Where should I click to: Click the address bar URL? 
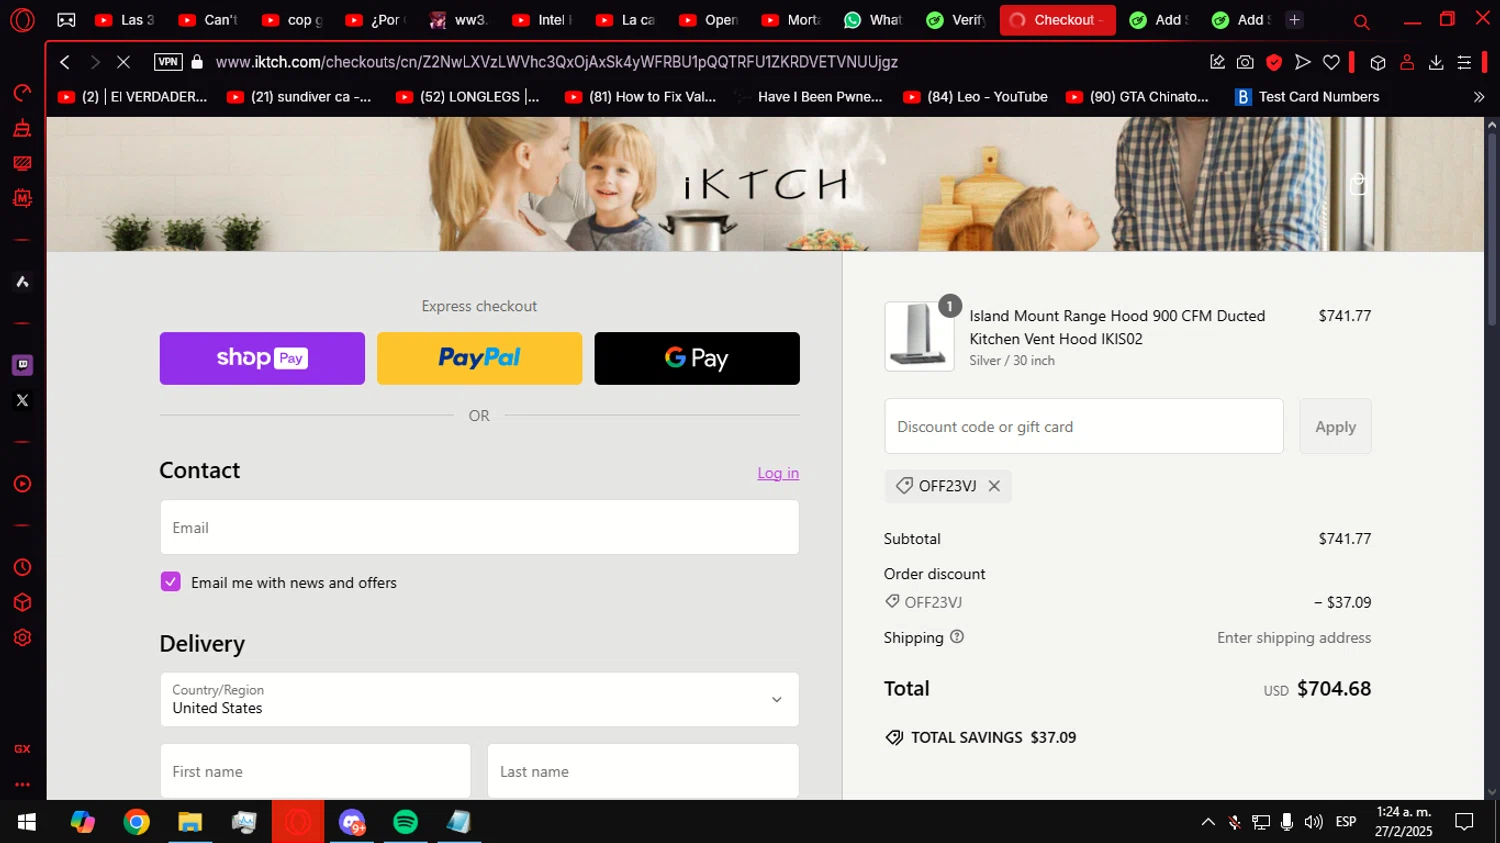(556, 62)
